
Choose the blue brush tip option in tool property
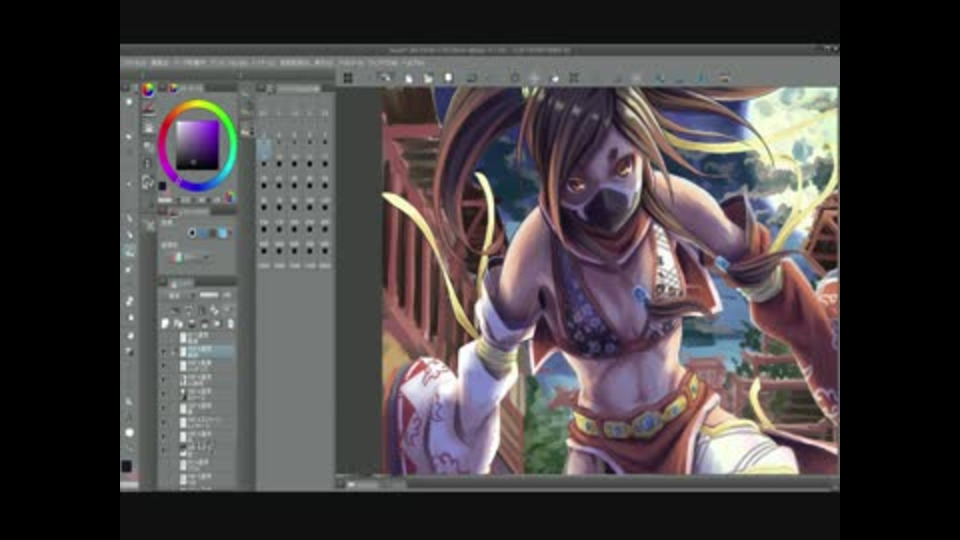point(205,233)
